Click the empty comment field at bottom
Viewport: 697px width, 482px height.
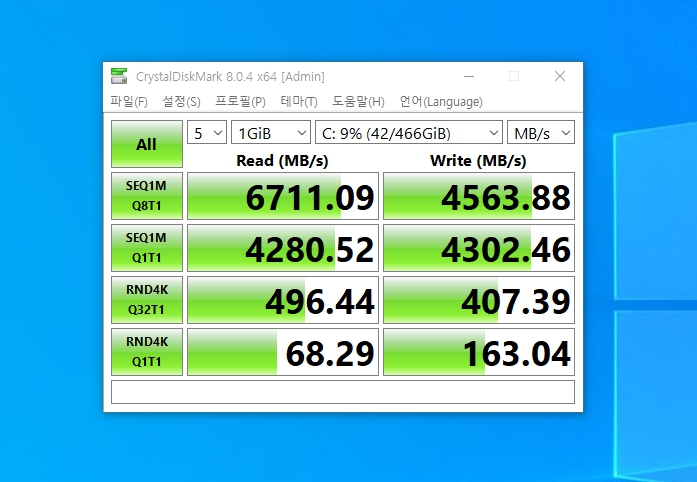(343, 392)
